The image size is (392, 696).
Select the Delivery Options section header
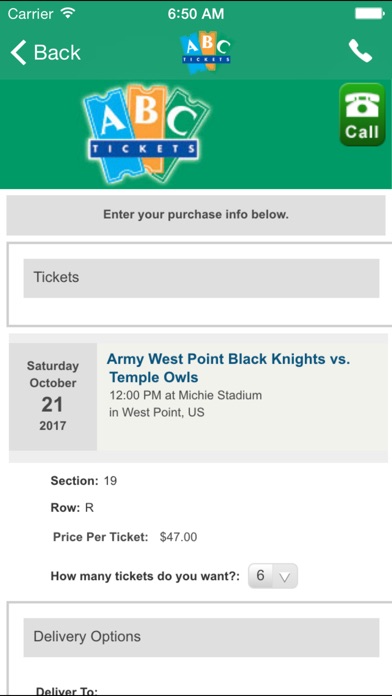[201, 637]
